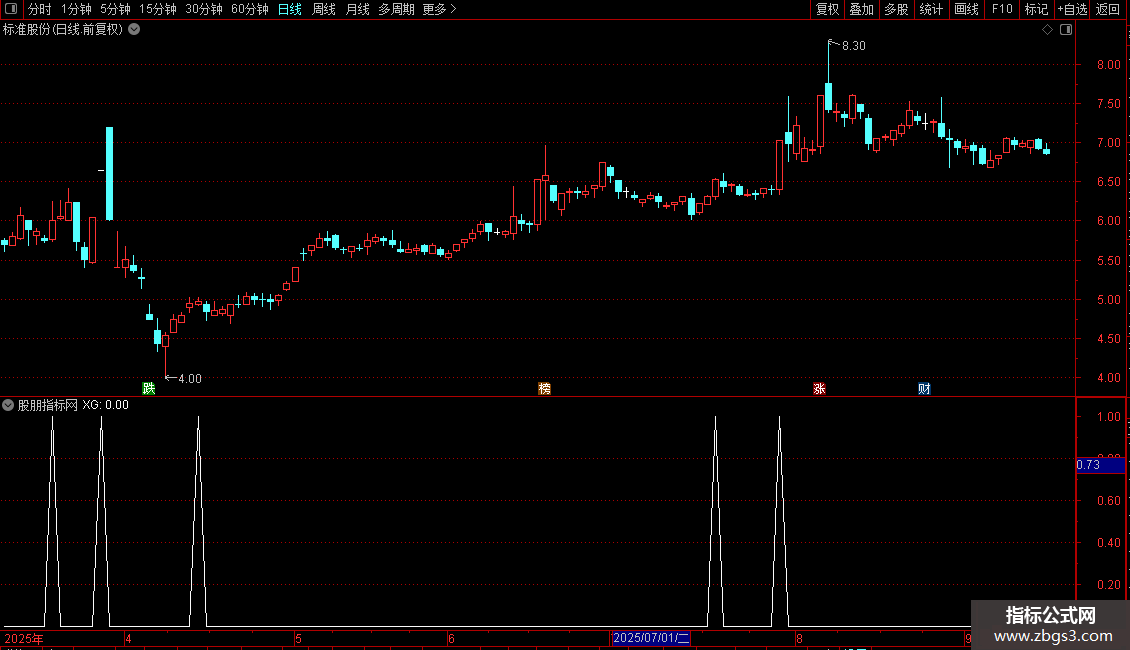Select the 日线 daily period tab

[290, 9]
